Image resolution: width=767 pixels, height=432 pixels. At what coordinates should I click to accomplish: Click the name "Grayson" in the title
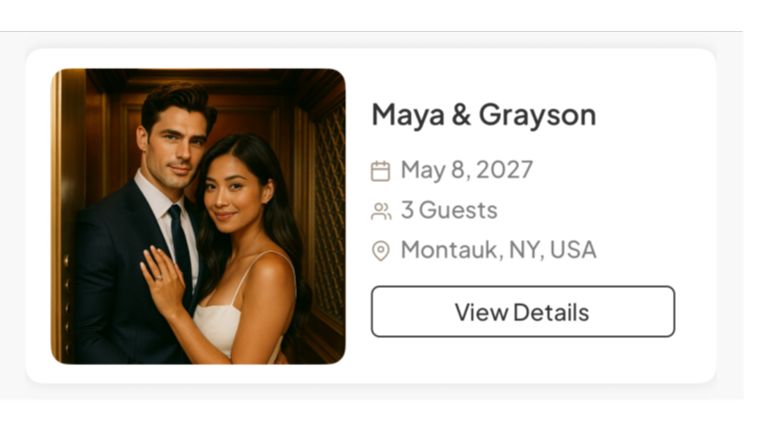(x=537, y=115)
